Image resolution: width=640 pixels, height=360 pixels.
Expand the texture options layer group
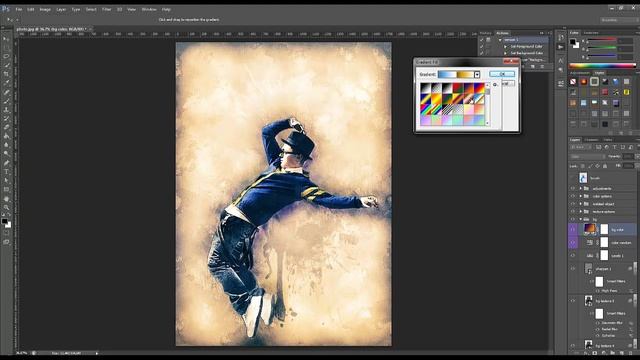[581, 212]
